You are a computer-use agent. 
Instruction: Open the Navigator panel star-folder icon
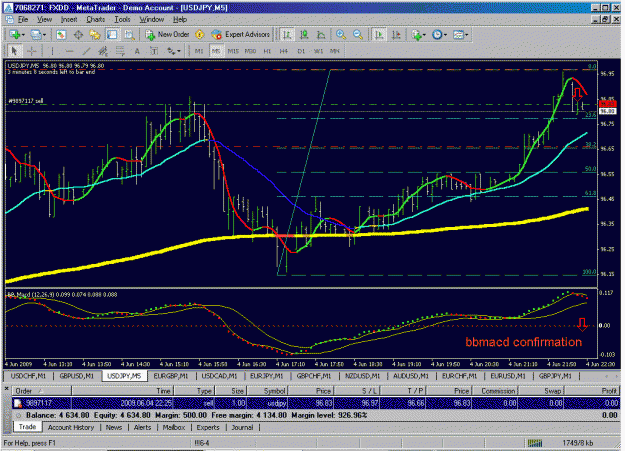click(95, 35)
